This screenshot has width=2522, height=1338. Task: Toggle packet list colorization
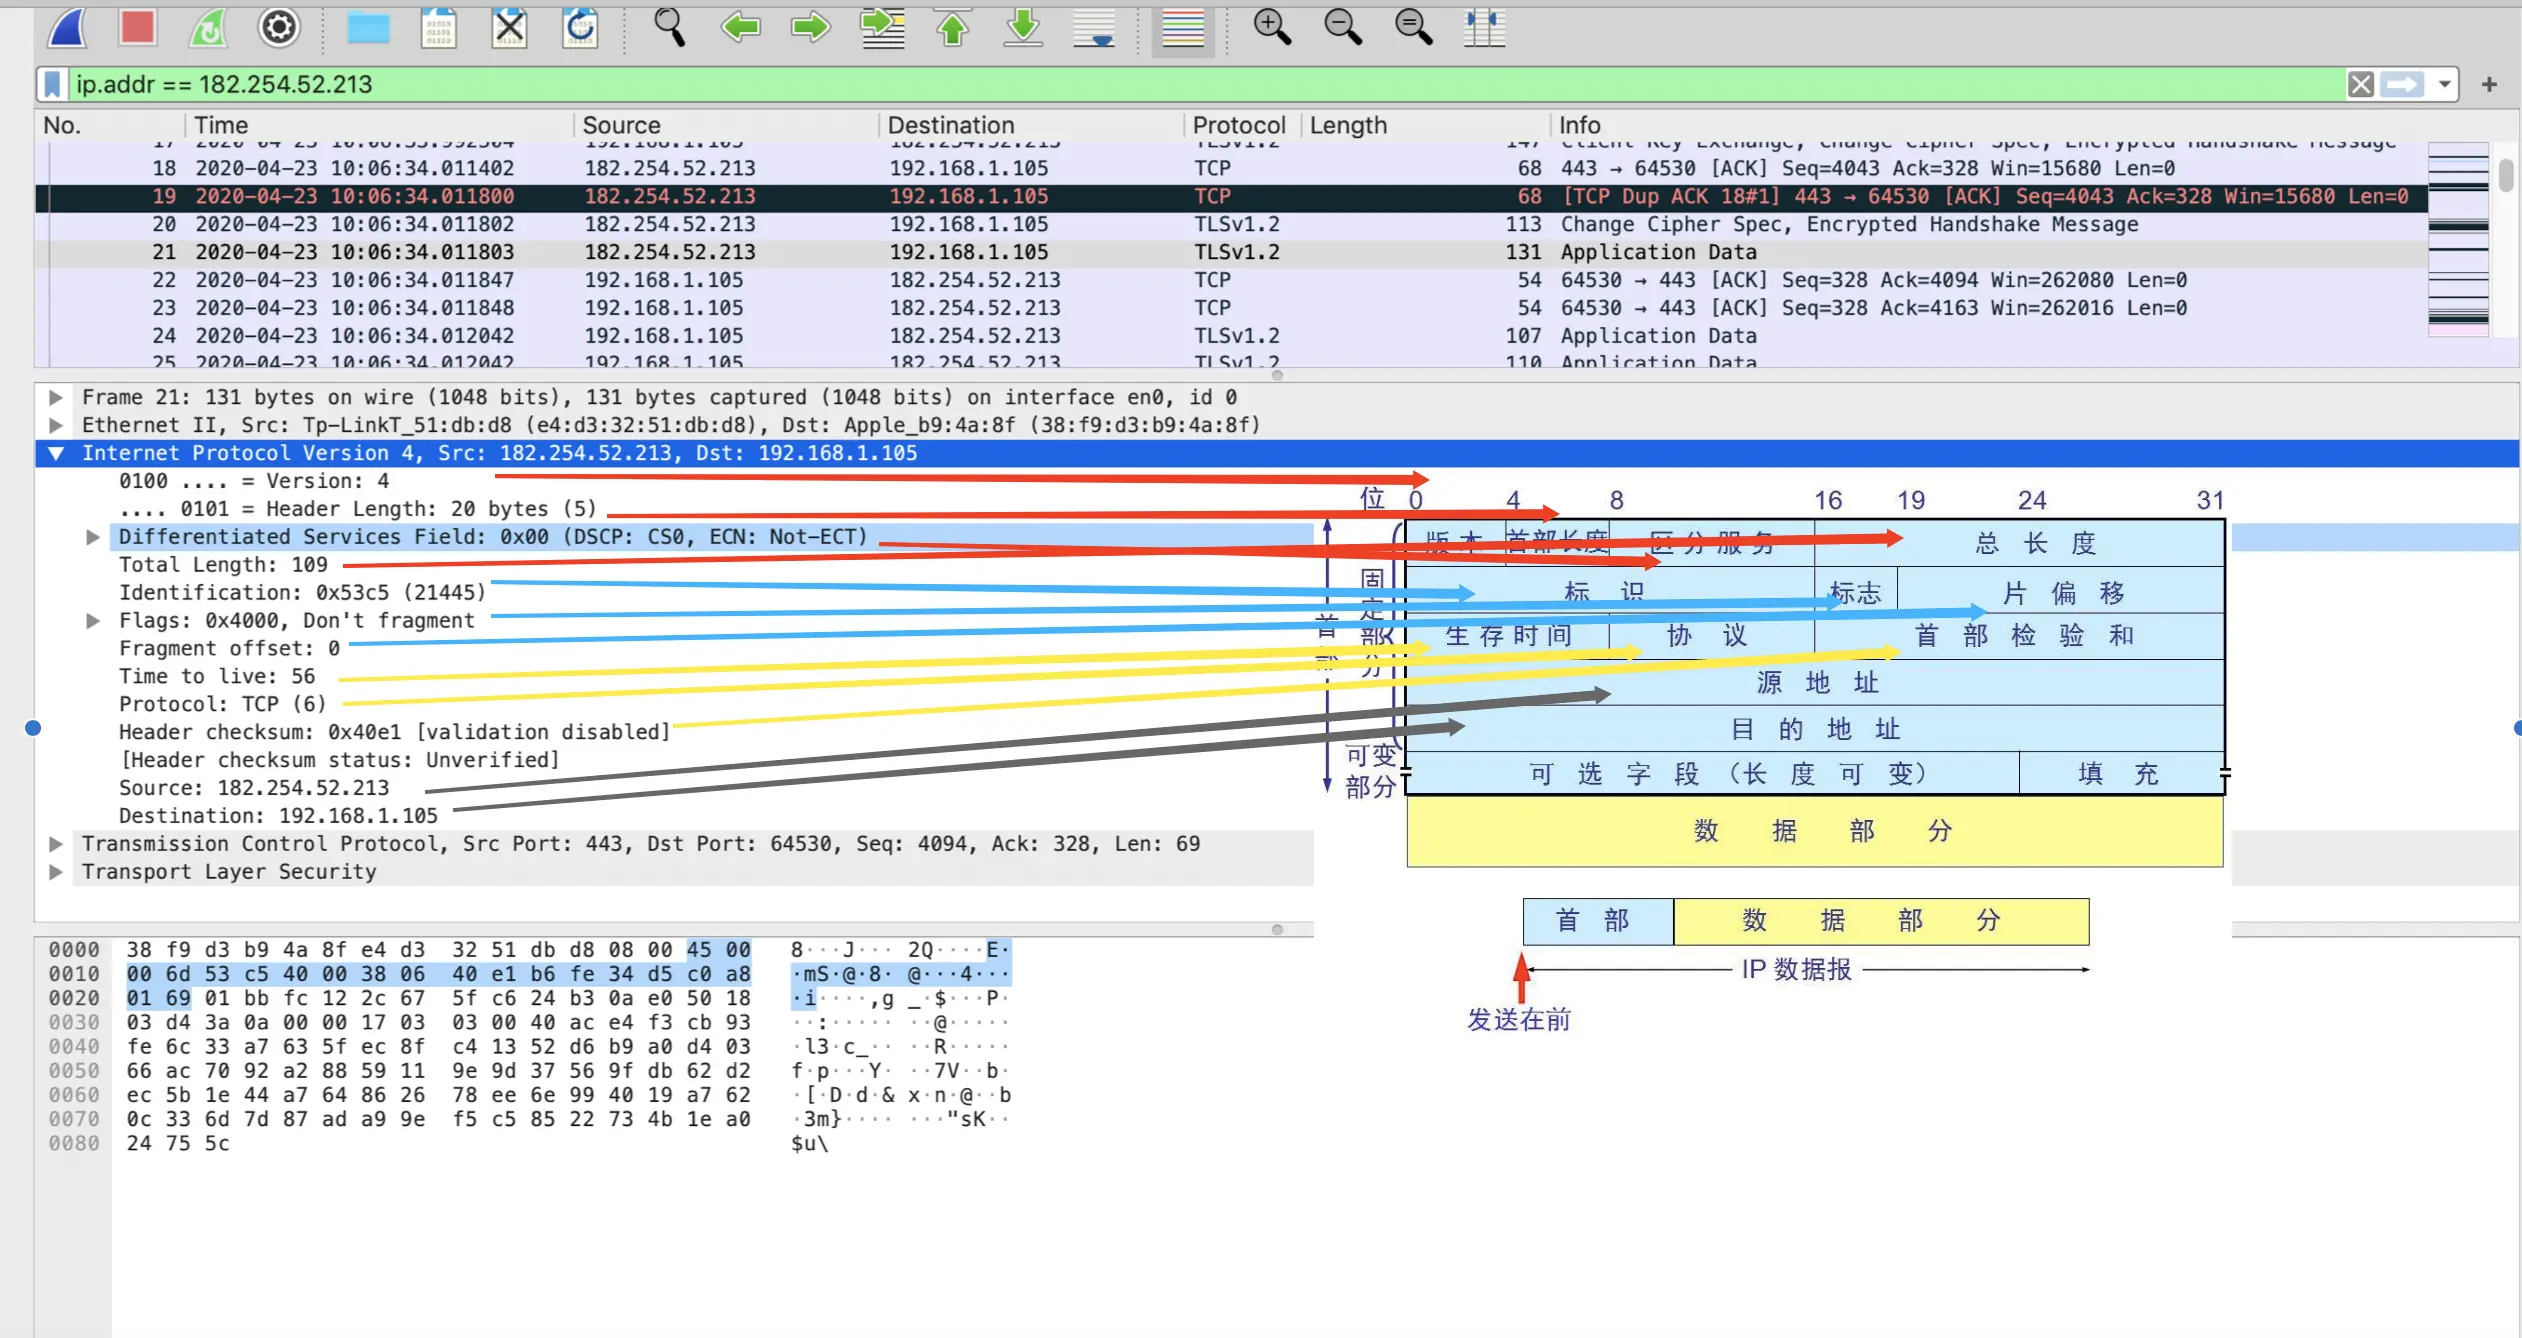[1183, 28]
